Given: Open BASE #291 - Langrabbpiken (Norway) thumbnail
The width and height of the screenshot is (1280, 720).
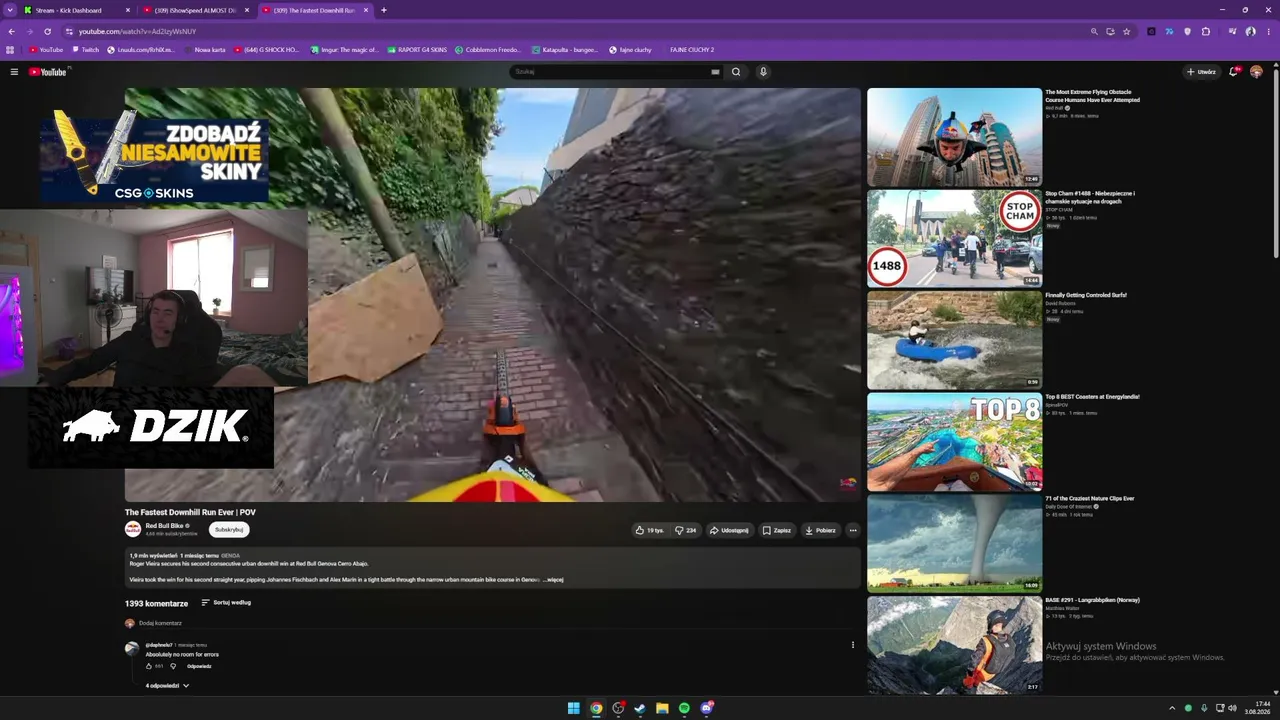Looking at the screenshot, I should 954,645.
